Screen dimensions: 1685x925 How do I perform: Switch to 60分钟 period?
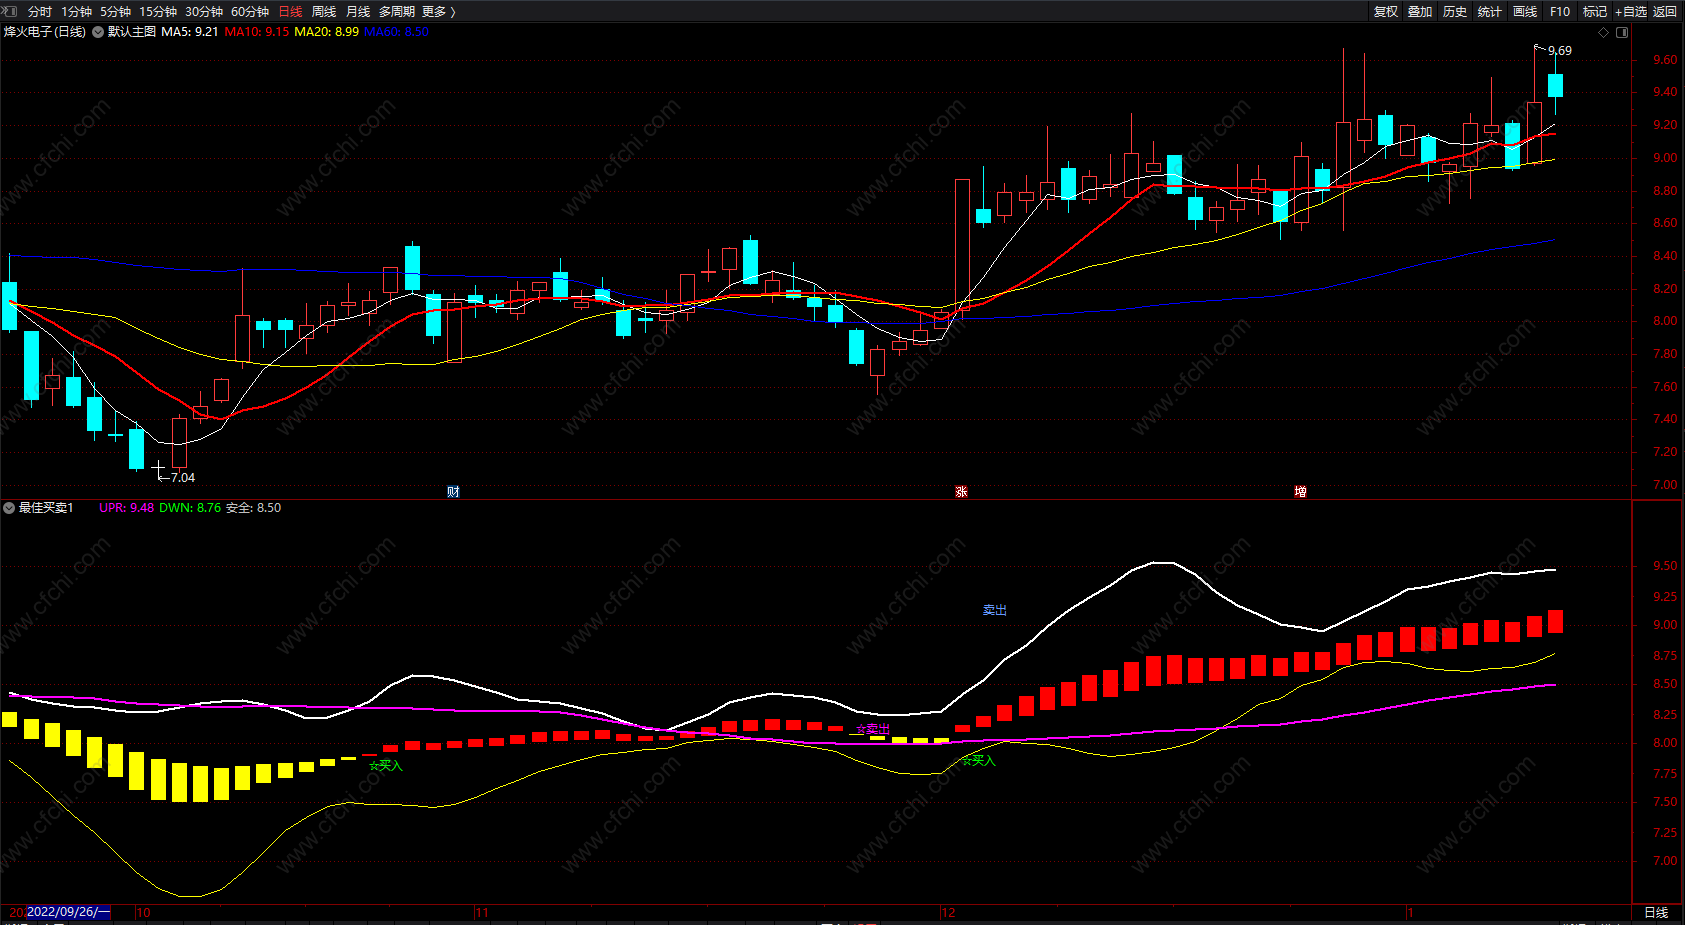click(x=250, y=11)
